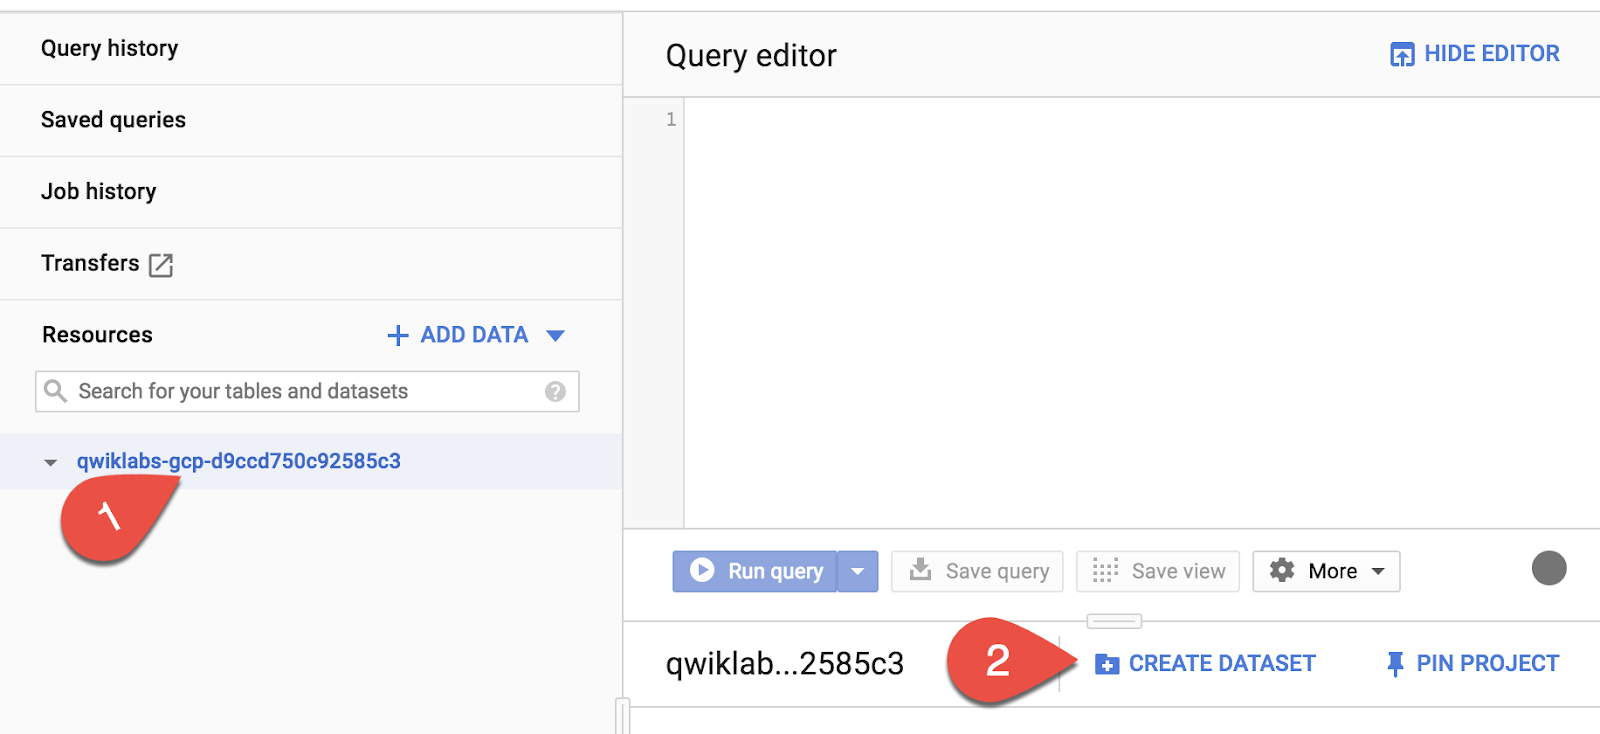Open the More dropdown caret

(1378, 571)
